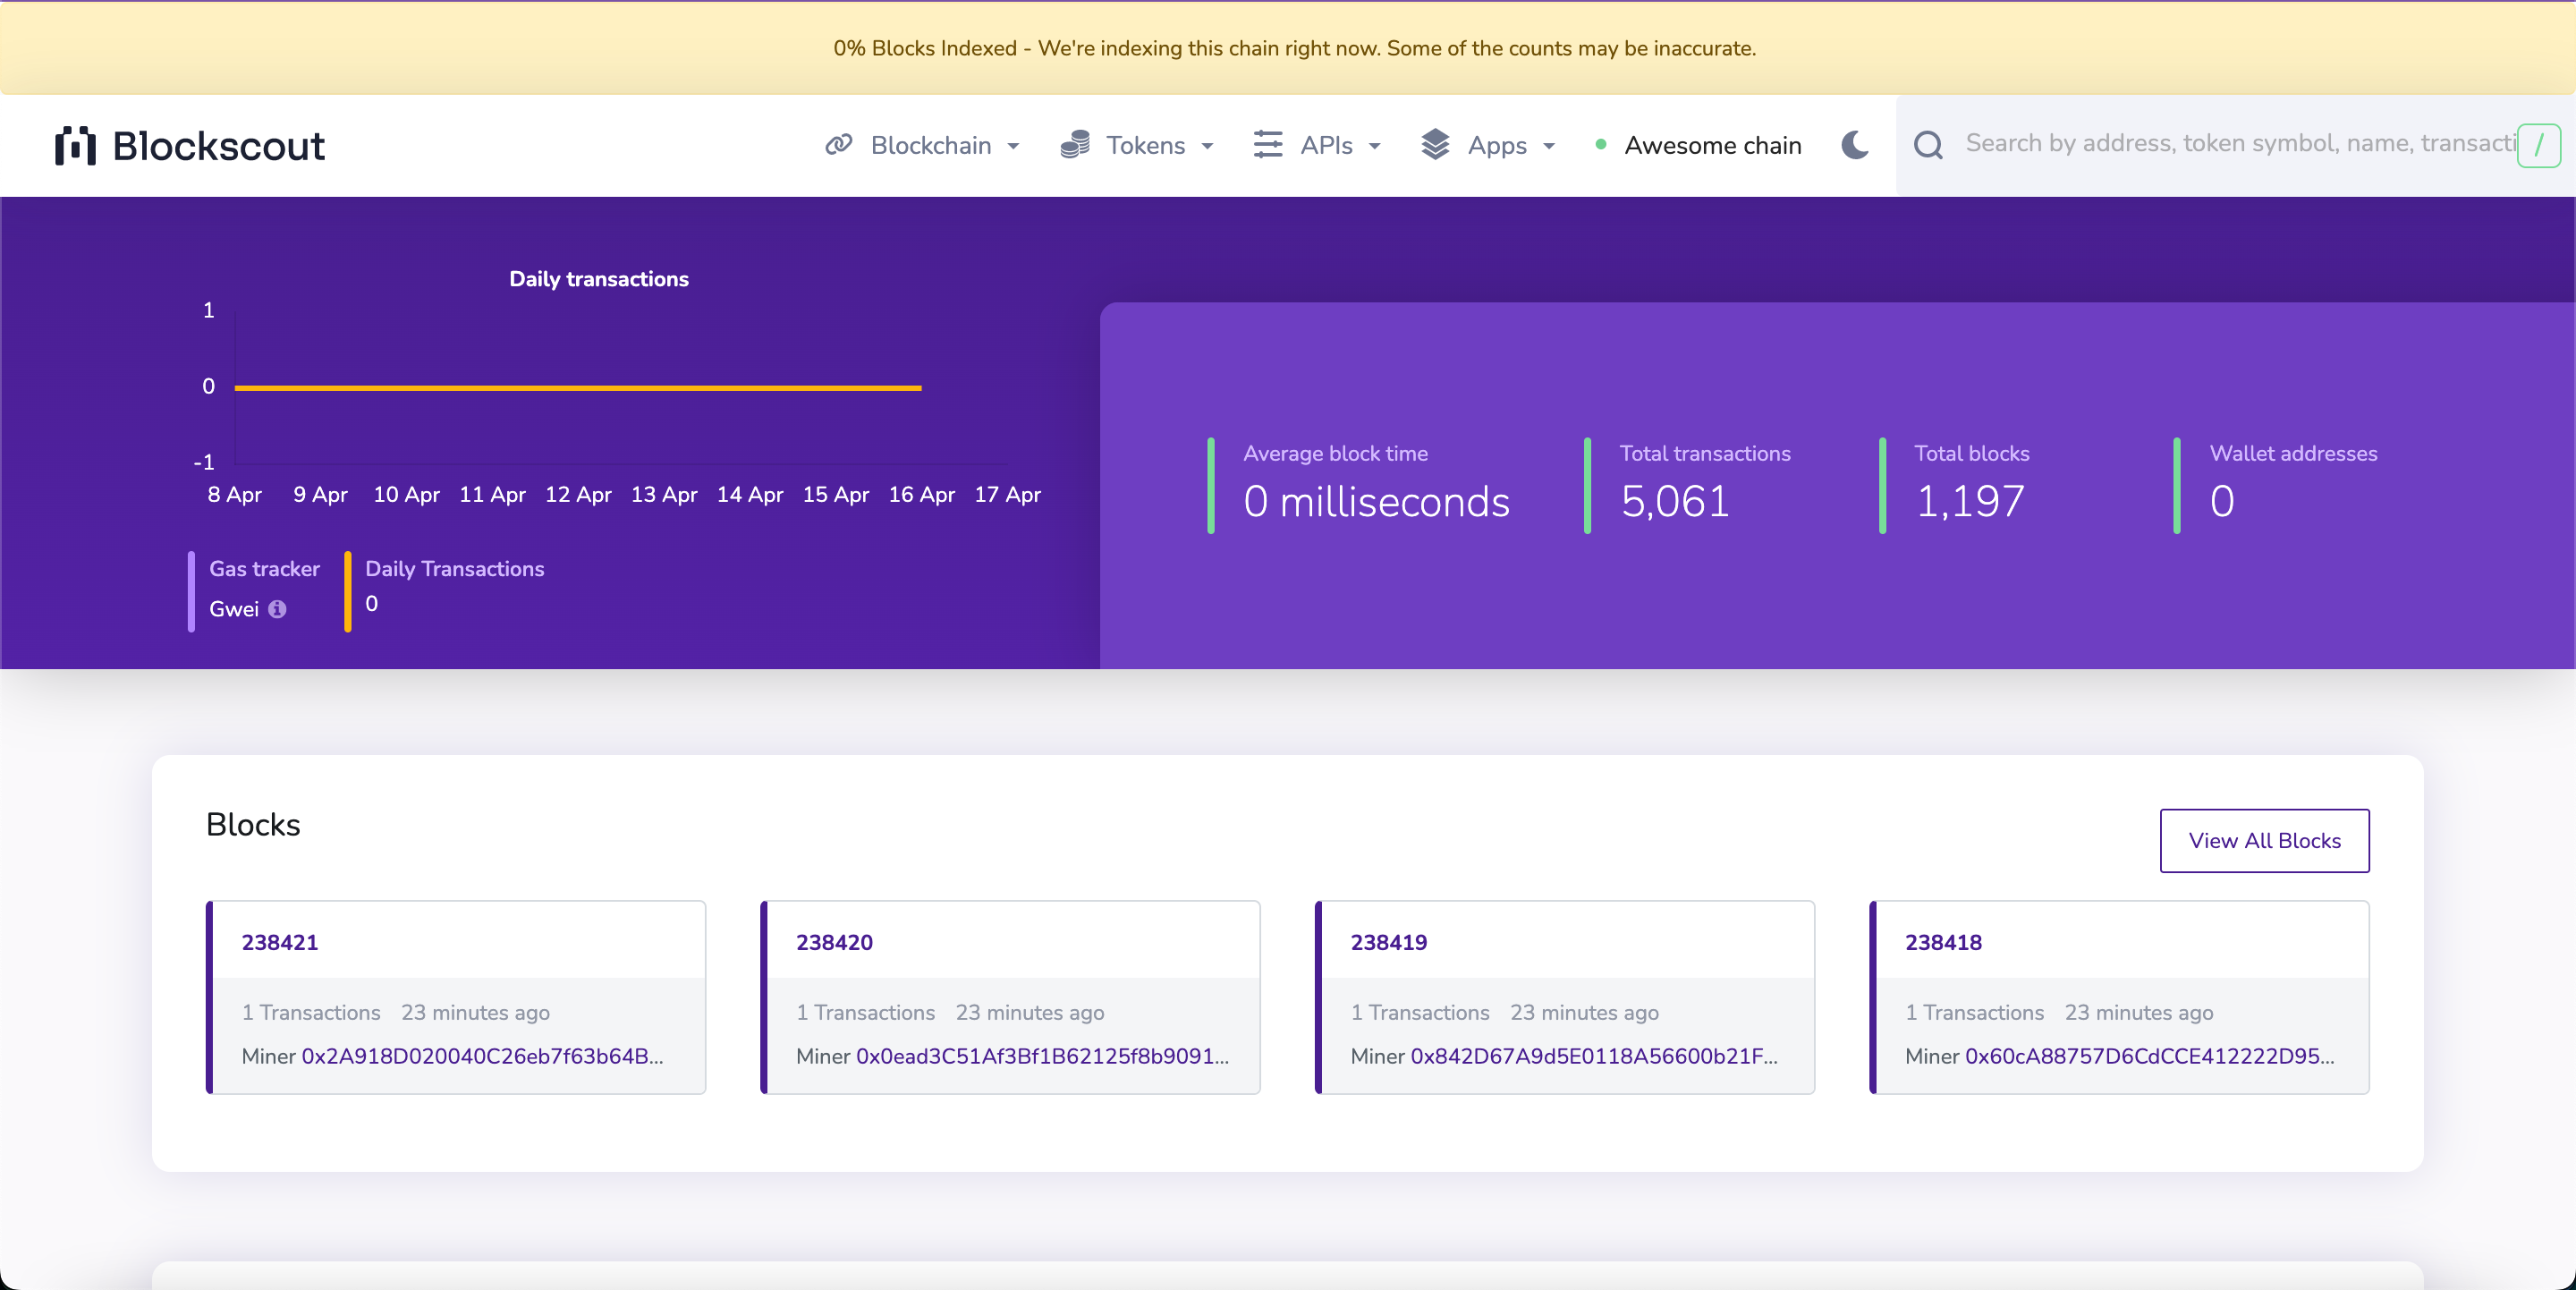The image size is (2576, 1290).
Task: Open the Apps dropdown menu
Action: point(1499,145)
